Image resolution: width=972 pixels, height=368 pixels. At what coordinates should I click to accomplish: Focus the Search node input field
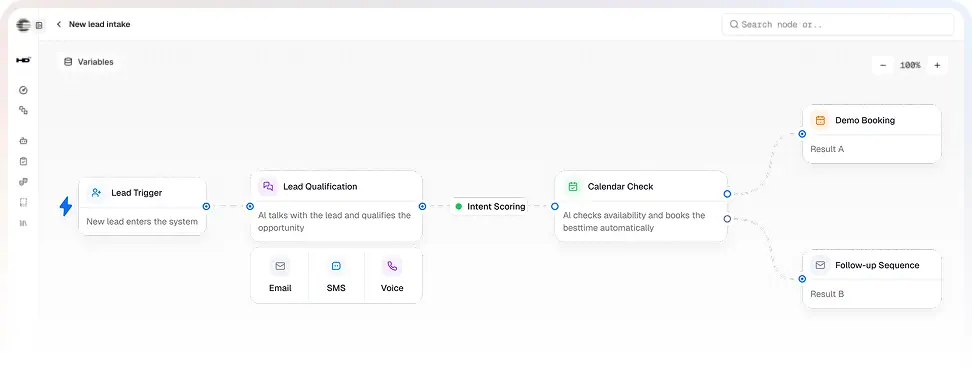pyautogui.click(x=837, y=25)
